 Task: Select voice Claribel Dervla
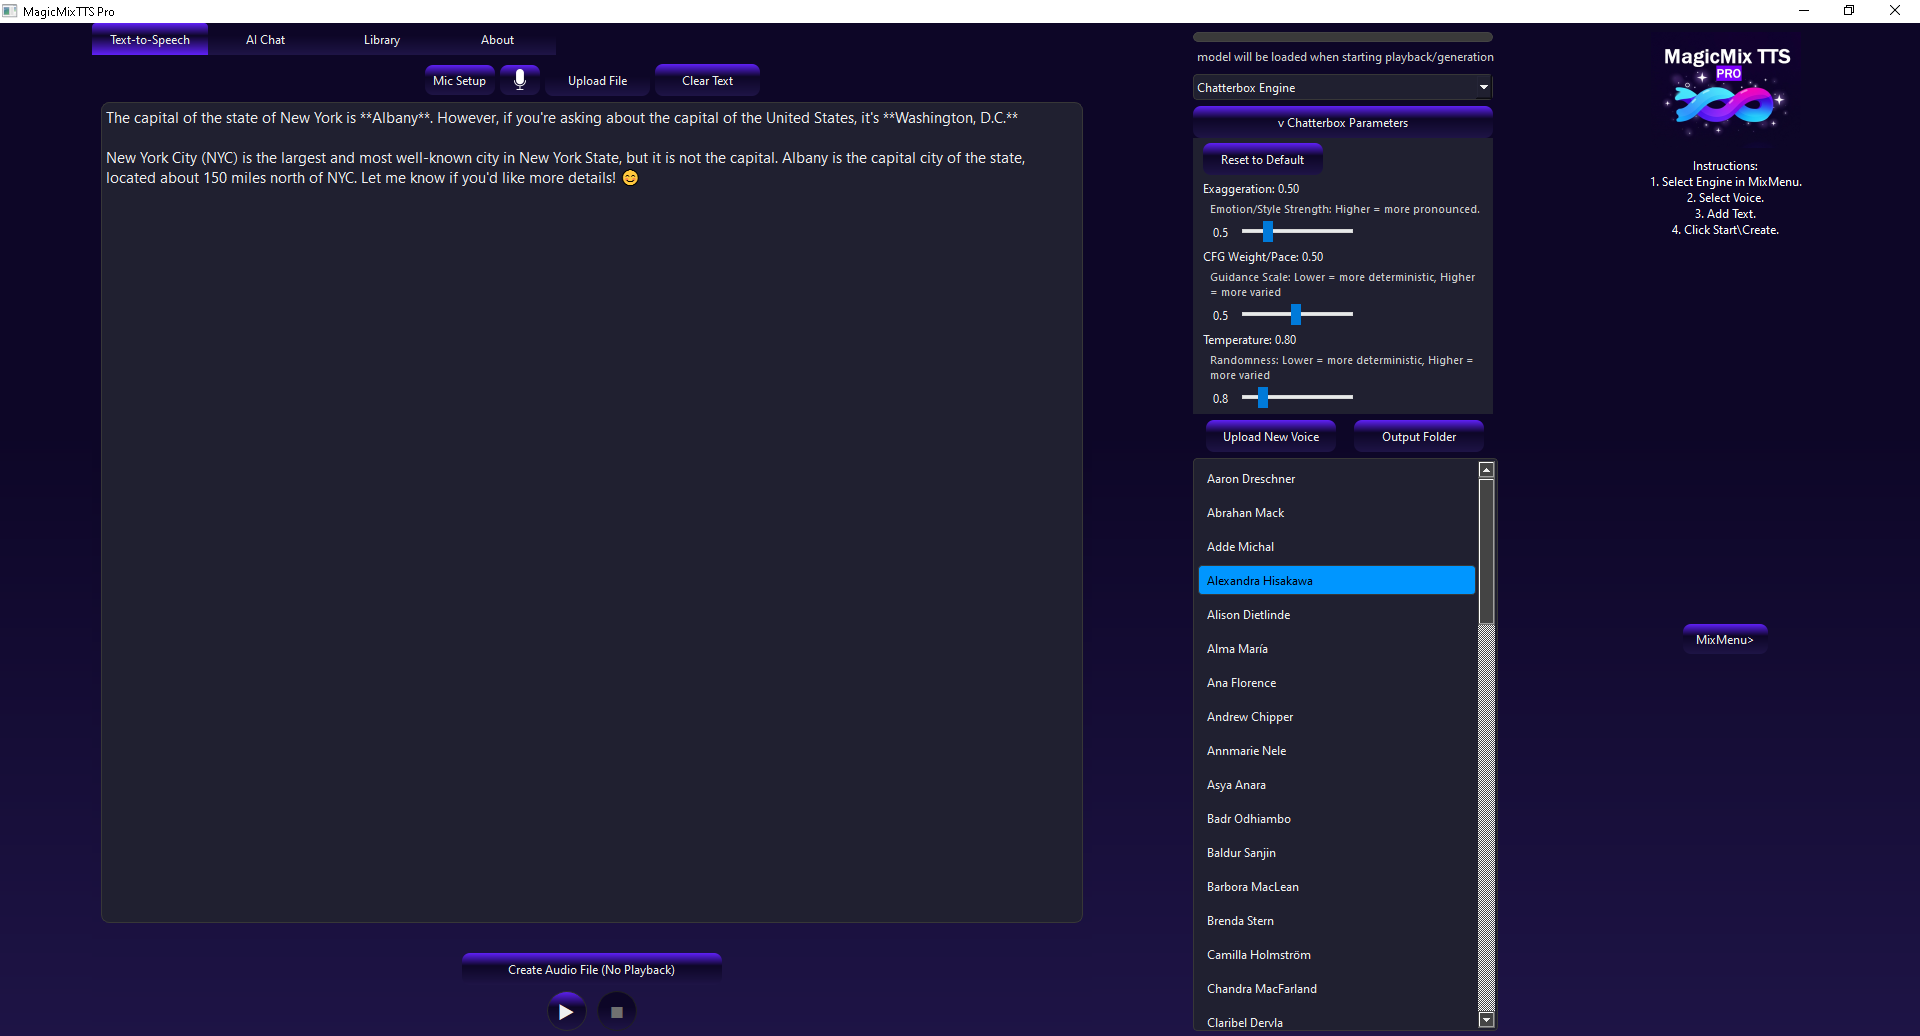point(1337,1021)
